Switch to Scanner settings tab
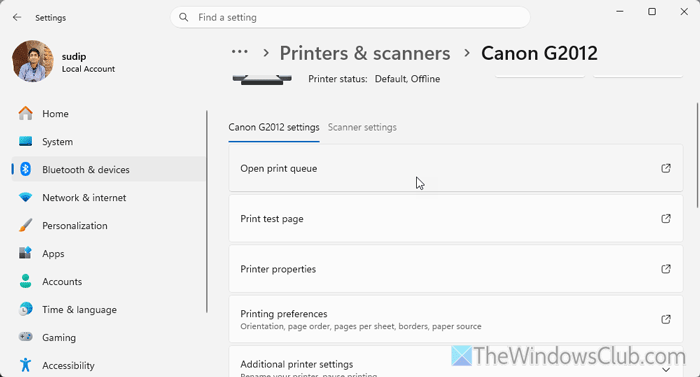Screen dimensions: 700x377 [x=362, y=127]
